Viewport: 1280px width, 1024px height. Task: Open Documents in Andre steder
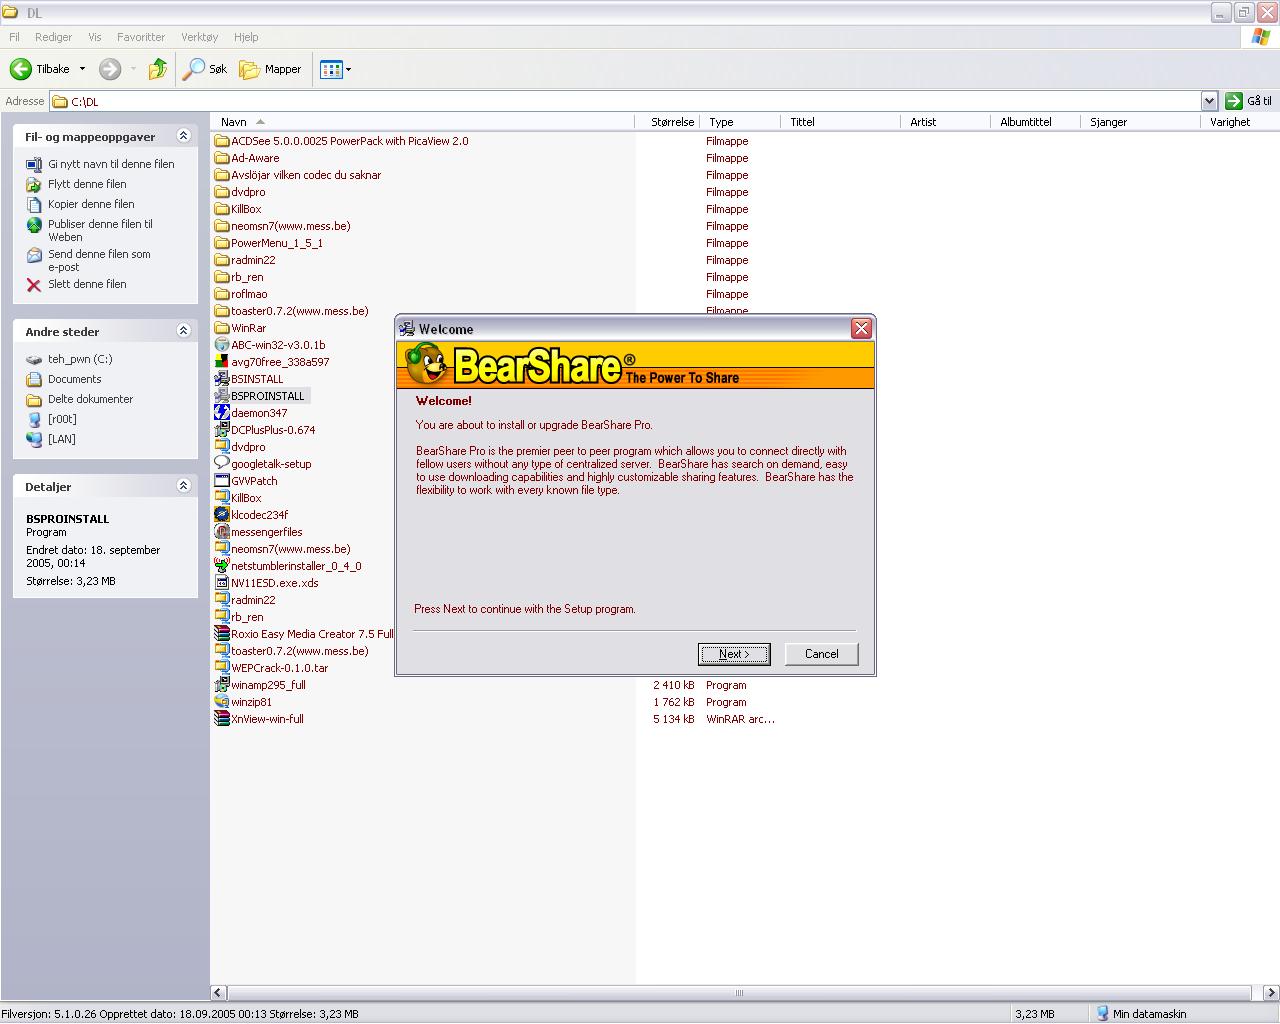pos(74,379)
